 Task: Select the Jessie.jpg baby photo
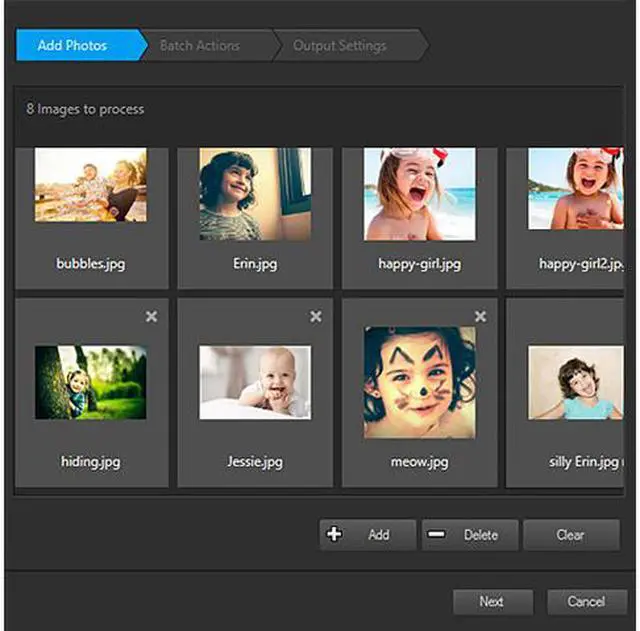pyautogui.click(x=254, y=382)
